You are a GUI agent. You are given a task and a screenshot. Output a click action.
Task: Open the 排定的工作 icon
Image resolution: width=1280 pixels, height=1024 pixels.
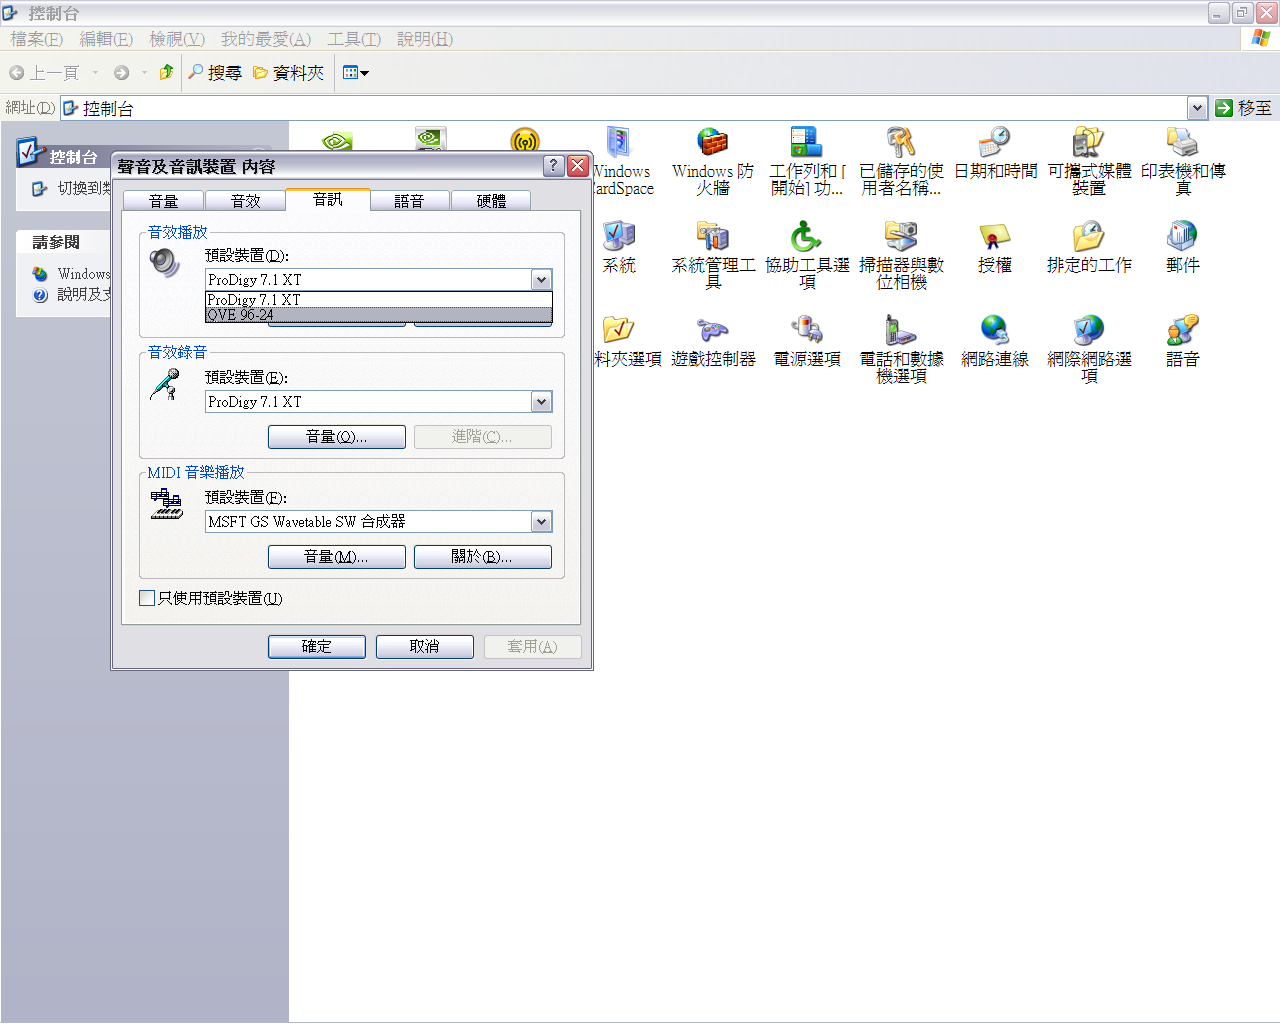(1089, 247)
